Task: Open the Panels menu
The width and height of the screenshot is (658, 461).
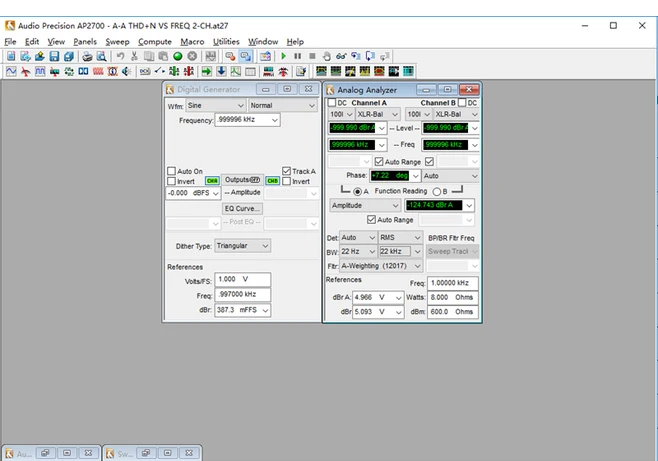Action: point(85,42)
